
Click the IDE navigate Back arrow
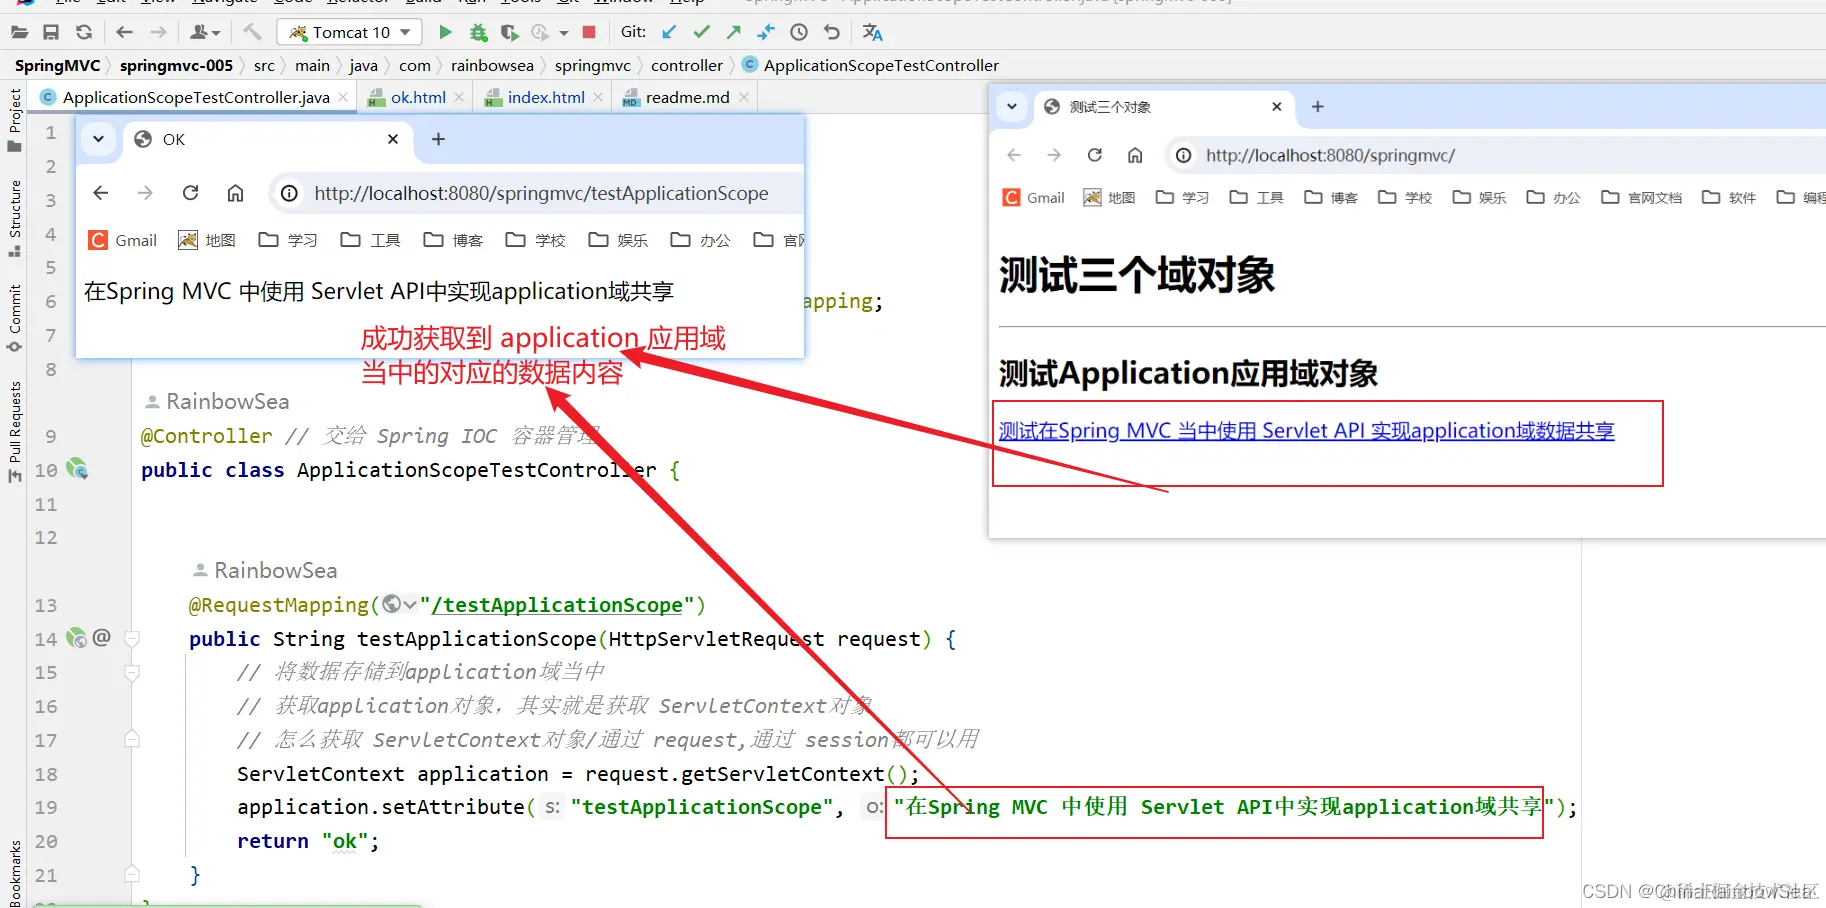[124, 32]
